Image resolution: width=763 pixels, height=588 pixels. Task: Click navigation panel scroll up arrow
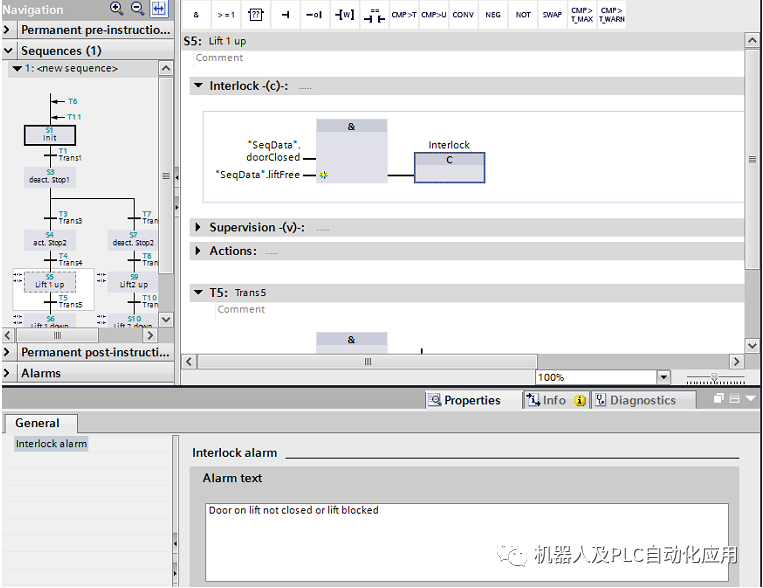click(x=166, y=69)
